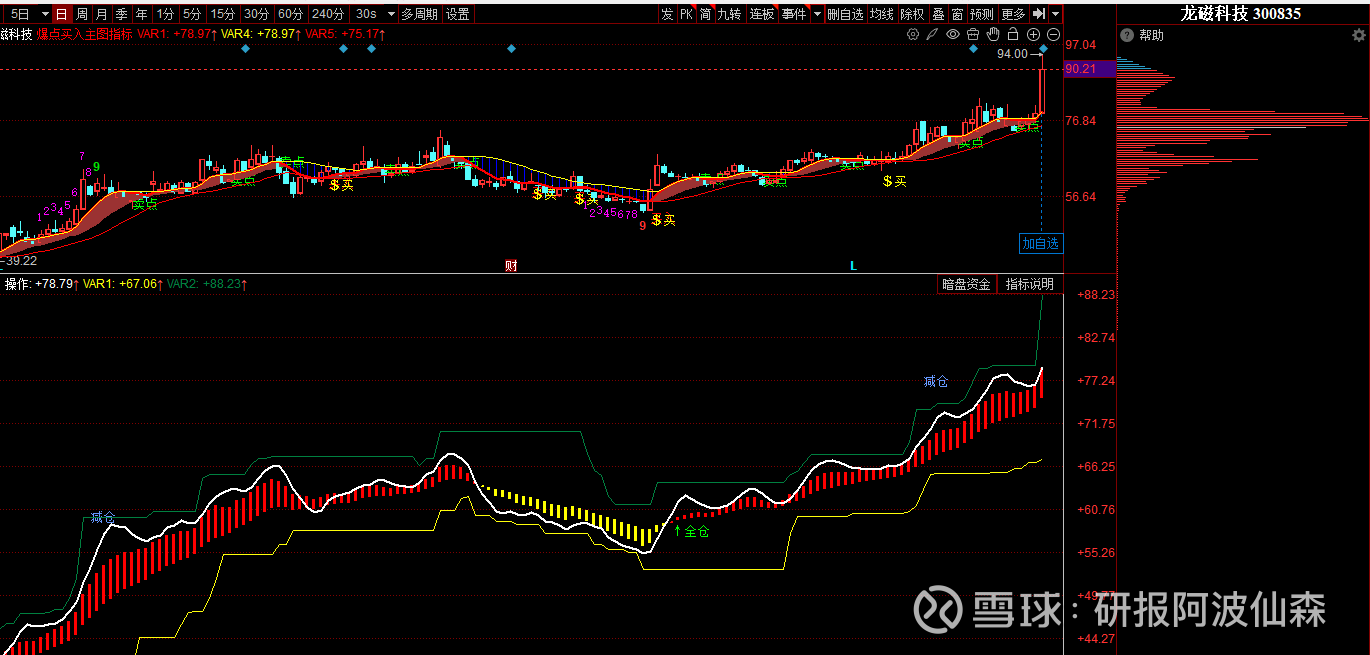Screen dimensions: 1370x655
Task: Toggle the 除权 ex-rights adjustment
Action: click(912, 14)
